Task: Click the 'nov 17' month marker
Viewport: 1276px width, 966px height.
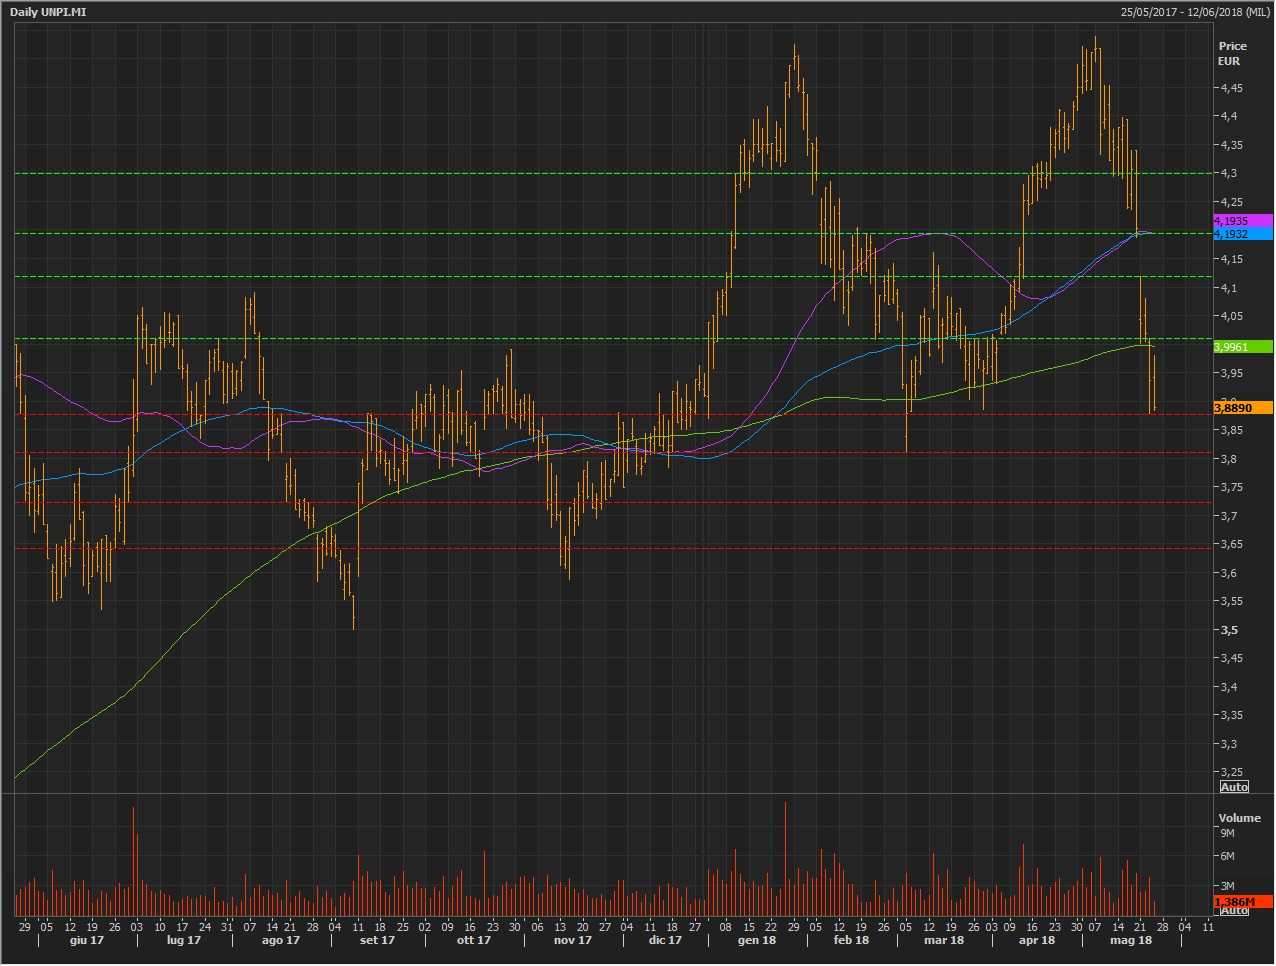Action: 572,940
